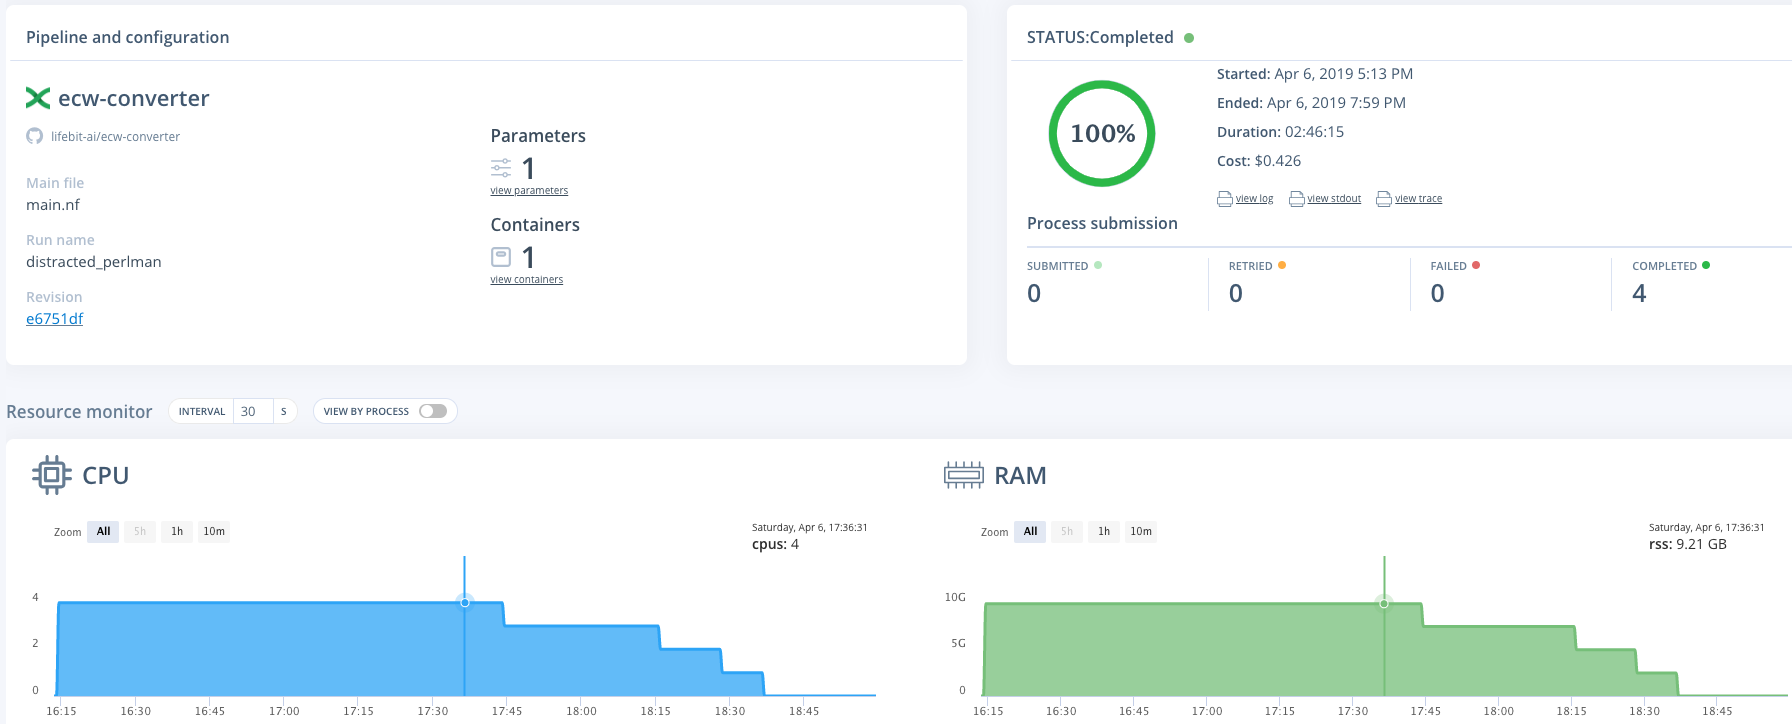Click the run name distracted_perlman
Viewport: 1792px width, 724px height.
94,262
